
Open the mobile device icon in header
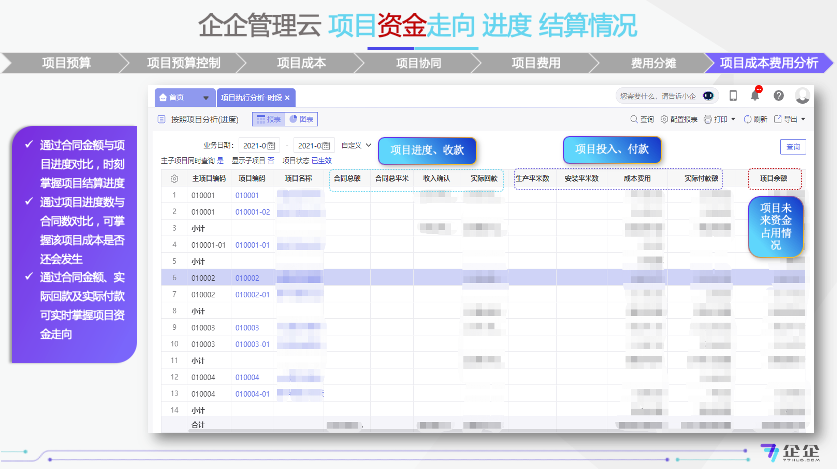coord(733,96)
